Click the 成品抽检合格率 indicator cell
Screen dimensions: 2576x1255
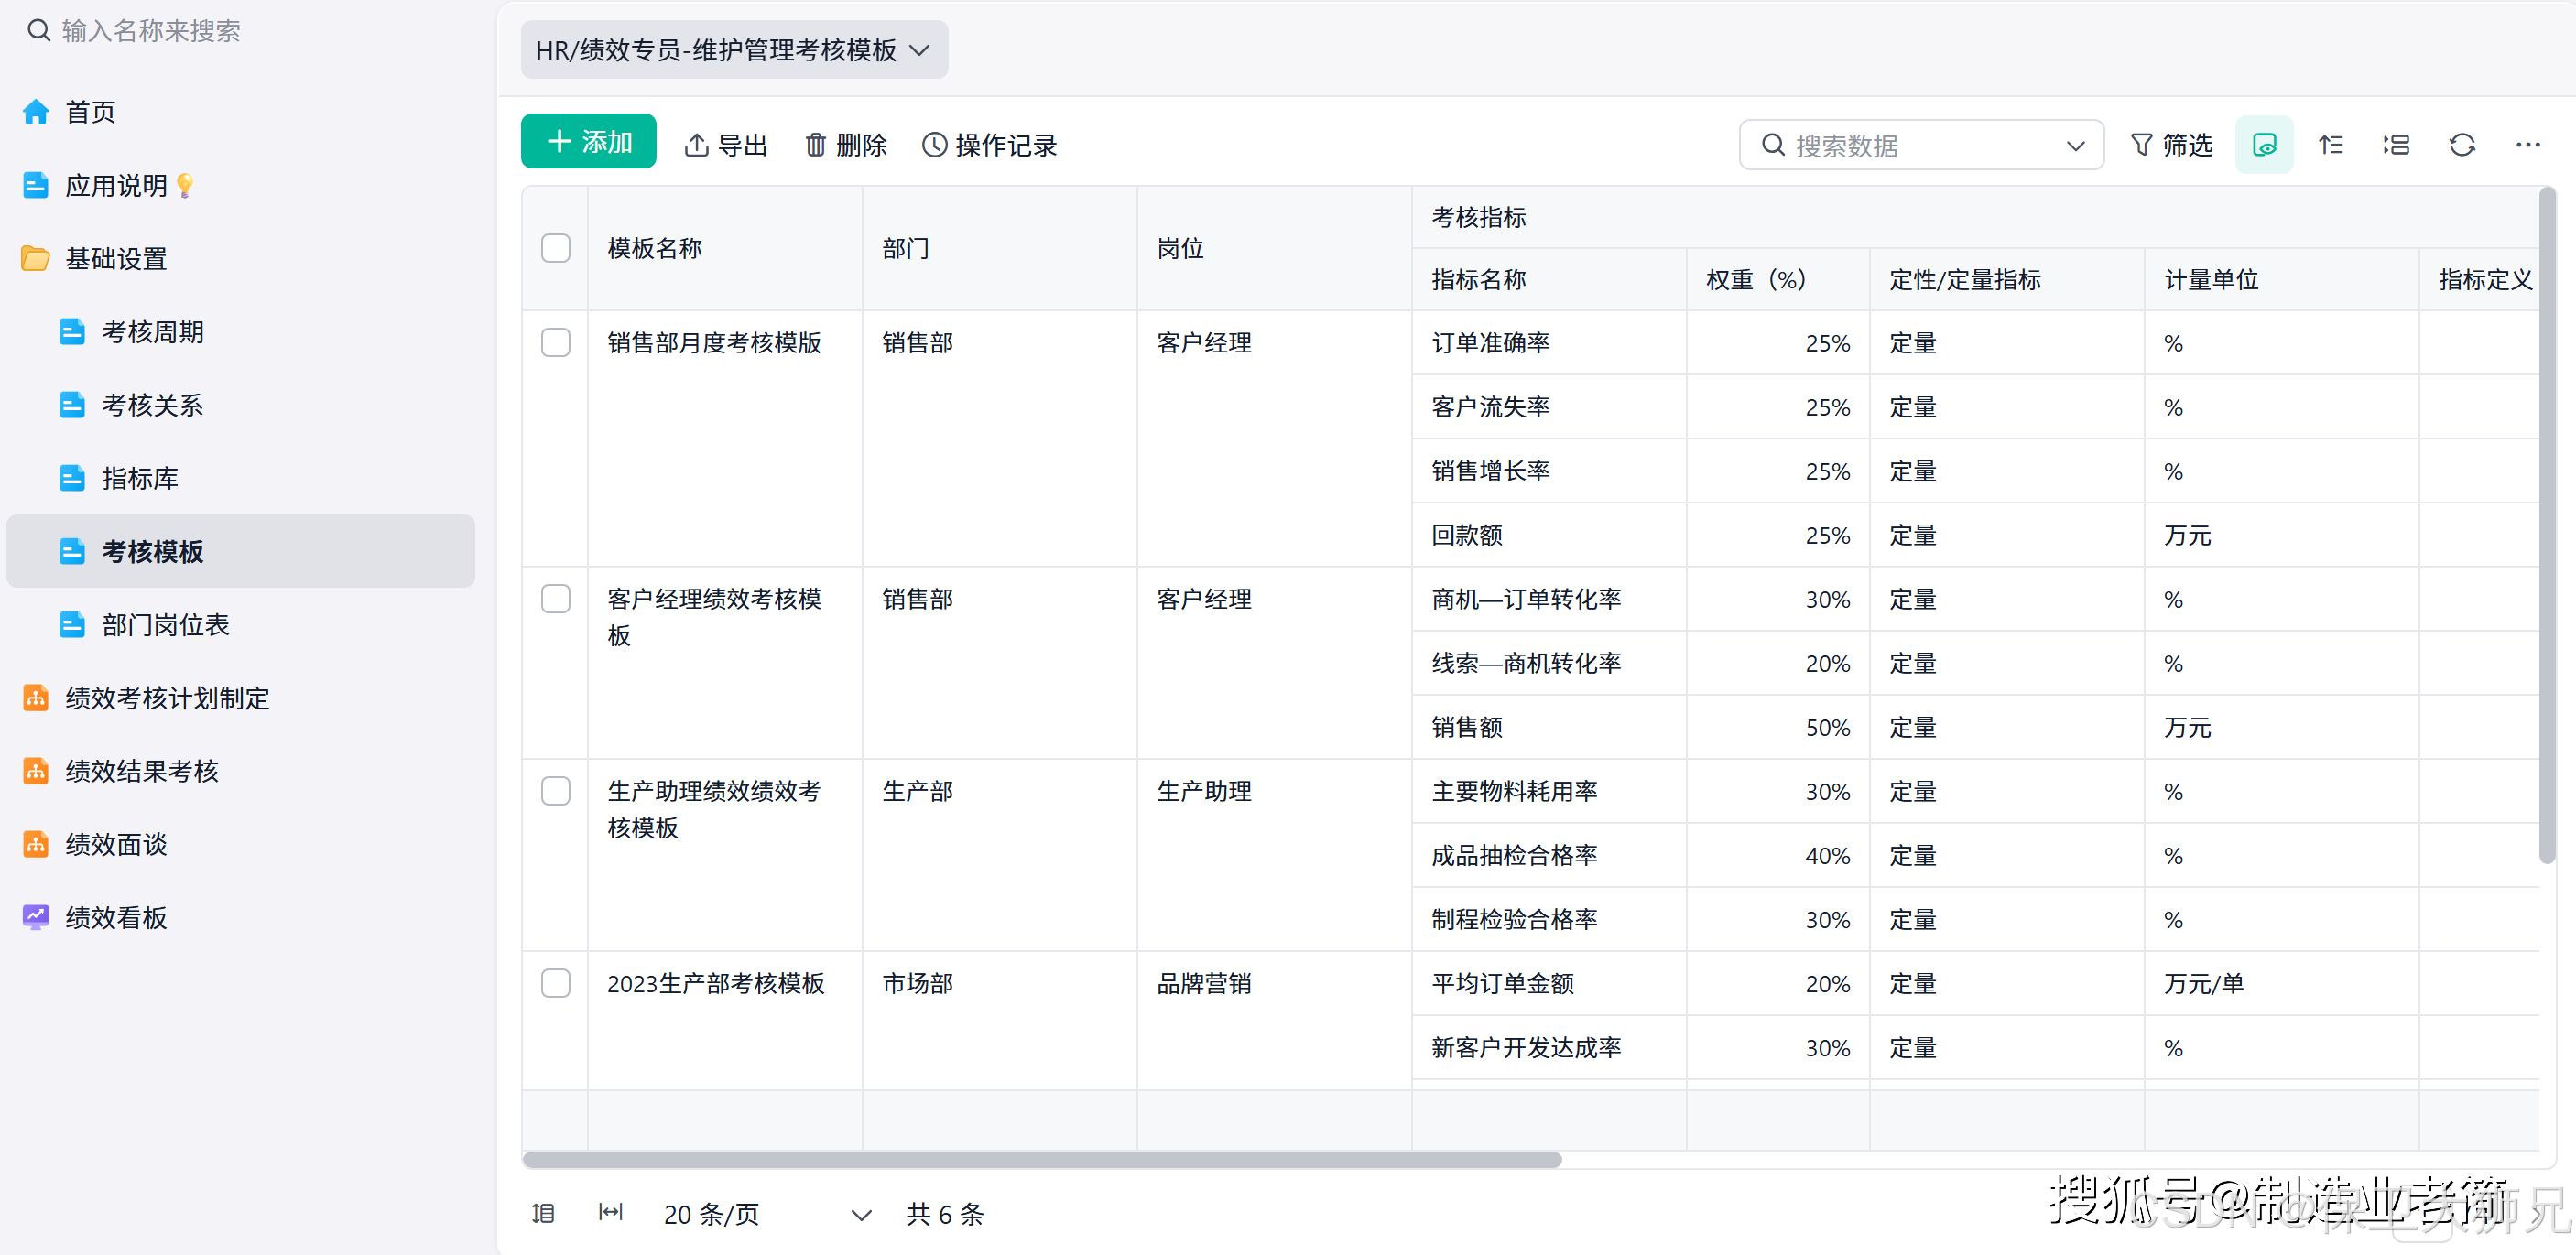pos(1549,855)
